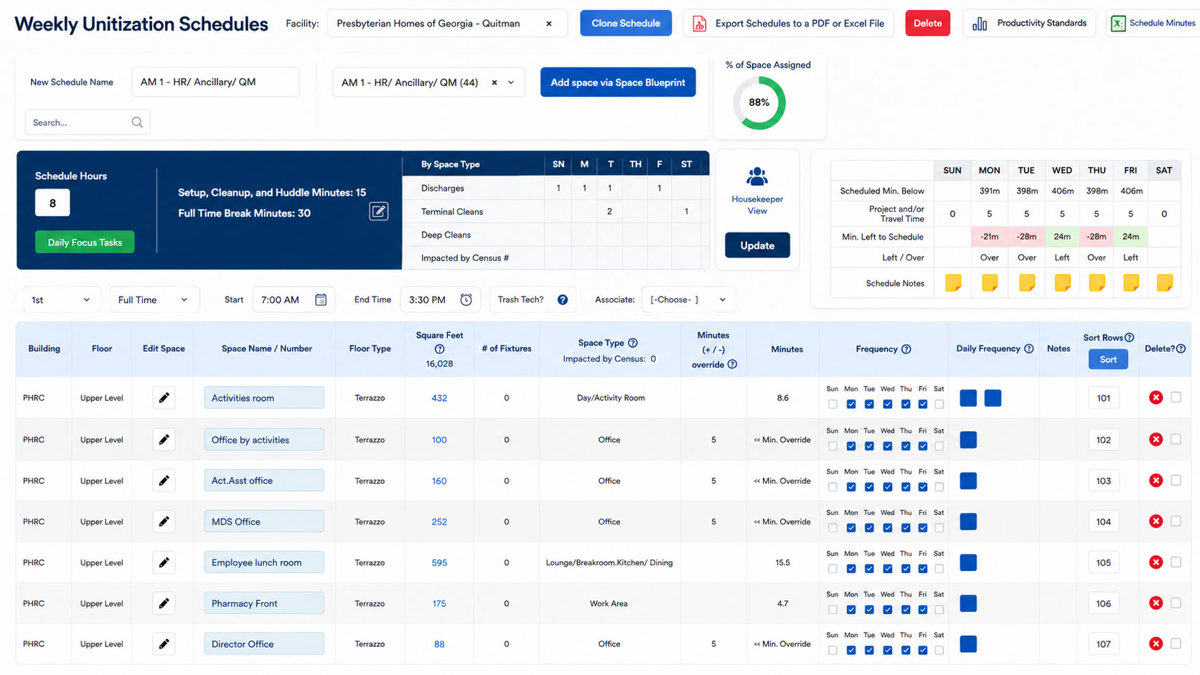1200x675 pixels.
Task: Open Monday's schedule note sticky icon
Action: click(x=989, y=283)
